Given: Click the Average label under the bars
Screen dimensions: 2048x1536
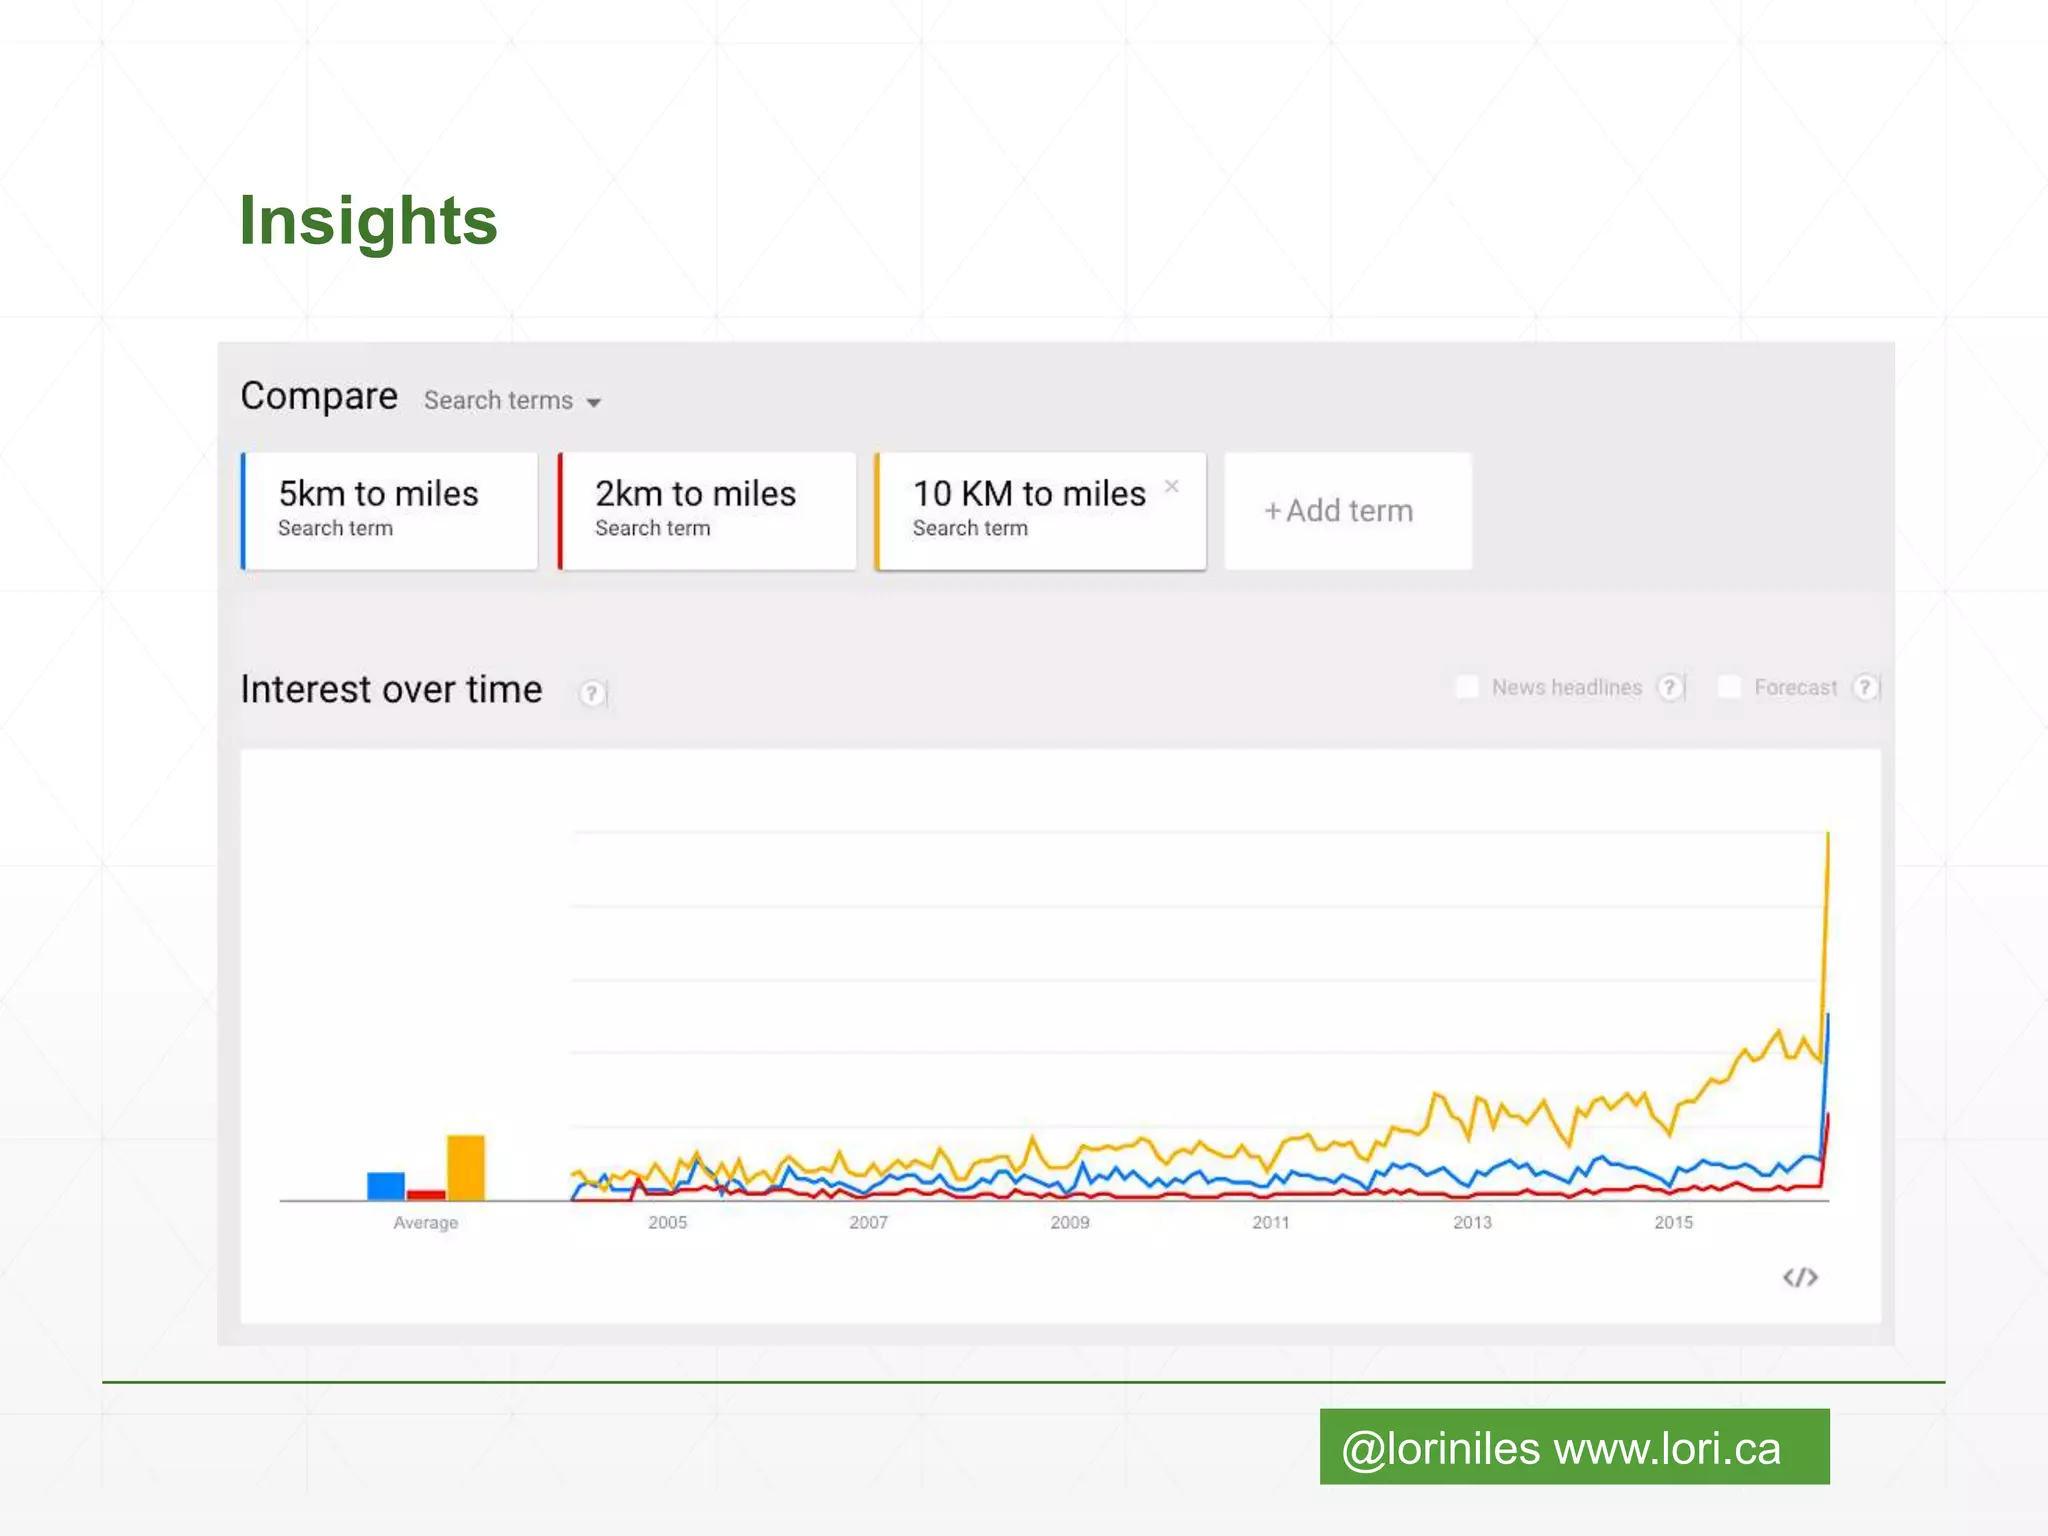Looking at the screenshot, I should [425, 1222].
